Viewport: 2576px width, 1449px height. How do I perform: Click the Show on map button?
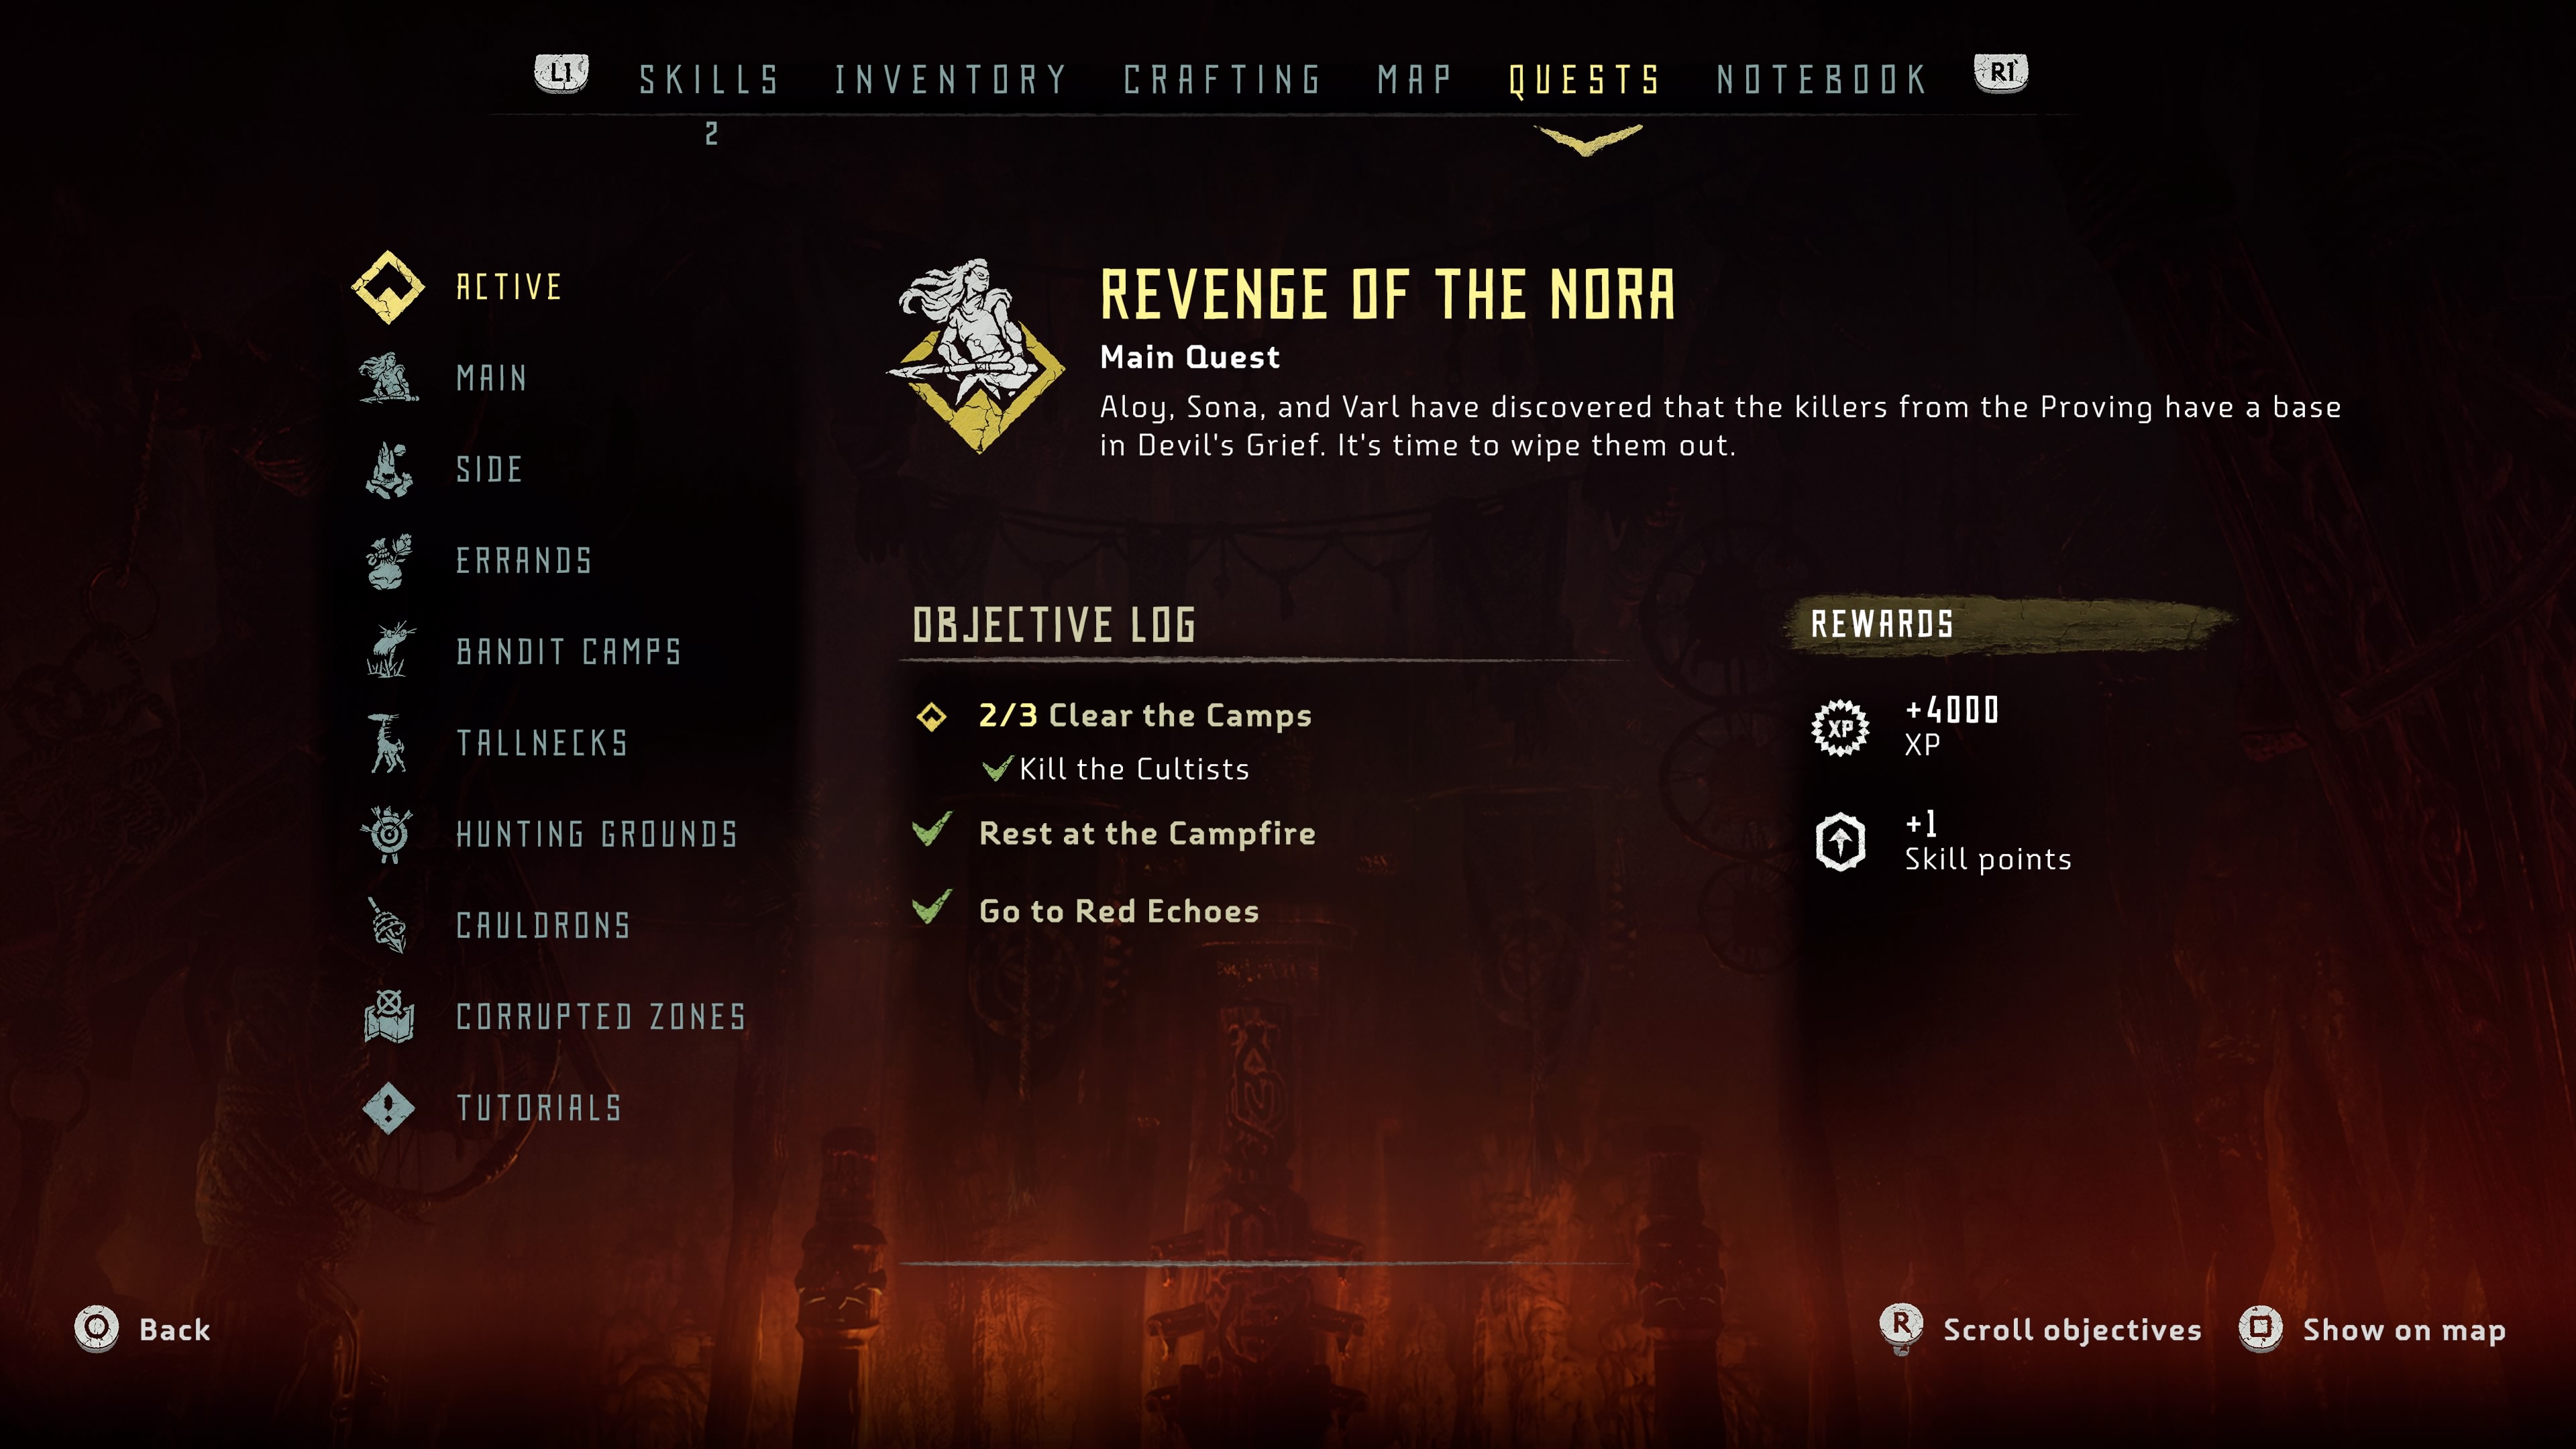2372,1329
